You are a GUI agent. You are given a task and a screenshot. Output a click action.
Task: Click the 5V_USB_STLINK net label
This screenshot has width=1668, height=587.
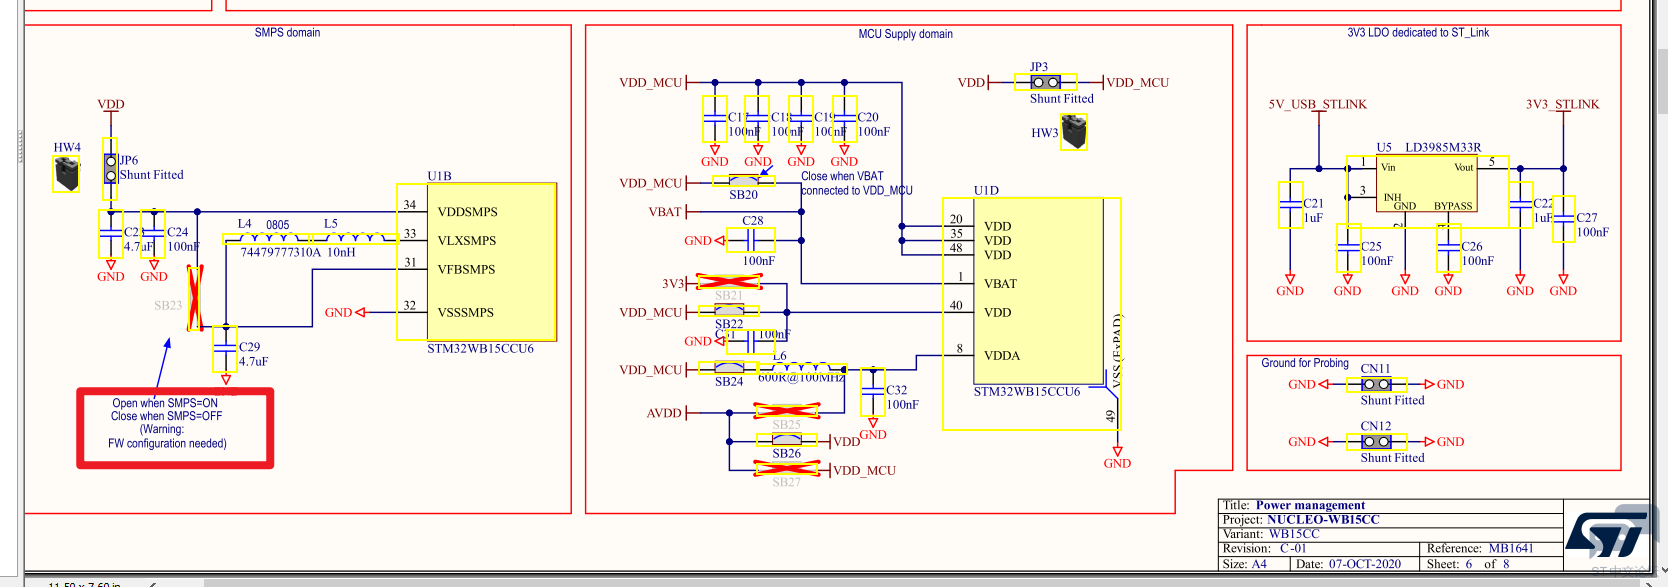[1317, 104]
